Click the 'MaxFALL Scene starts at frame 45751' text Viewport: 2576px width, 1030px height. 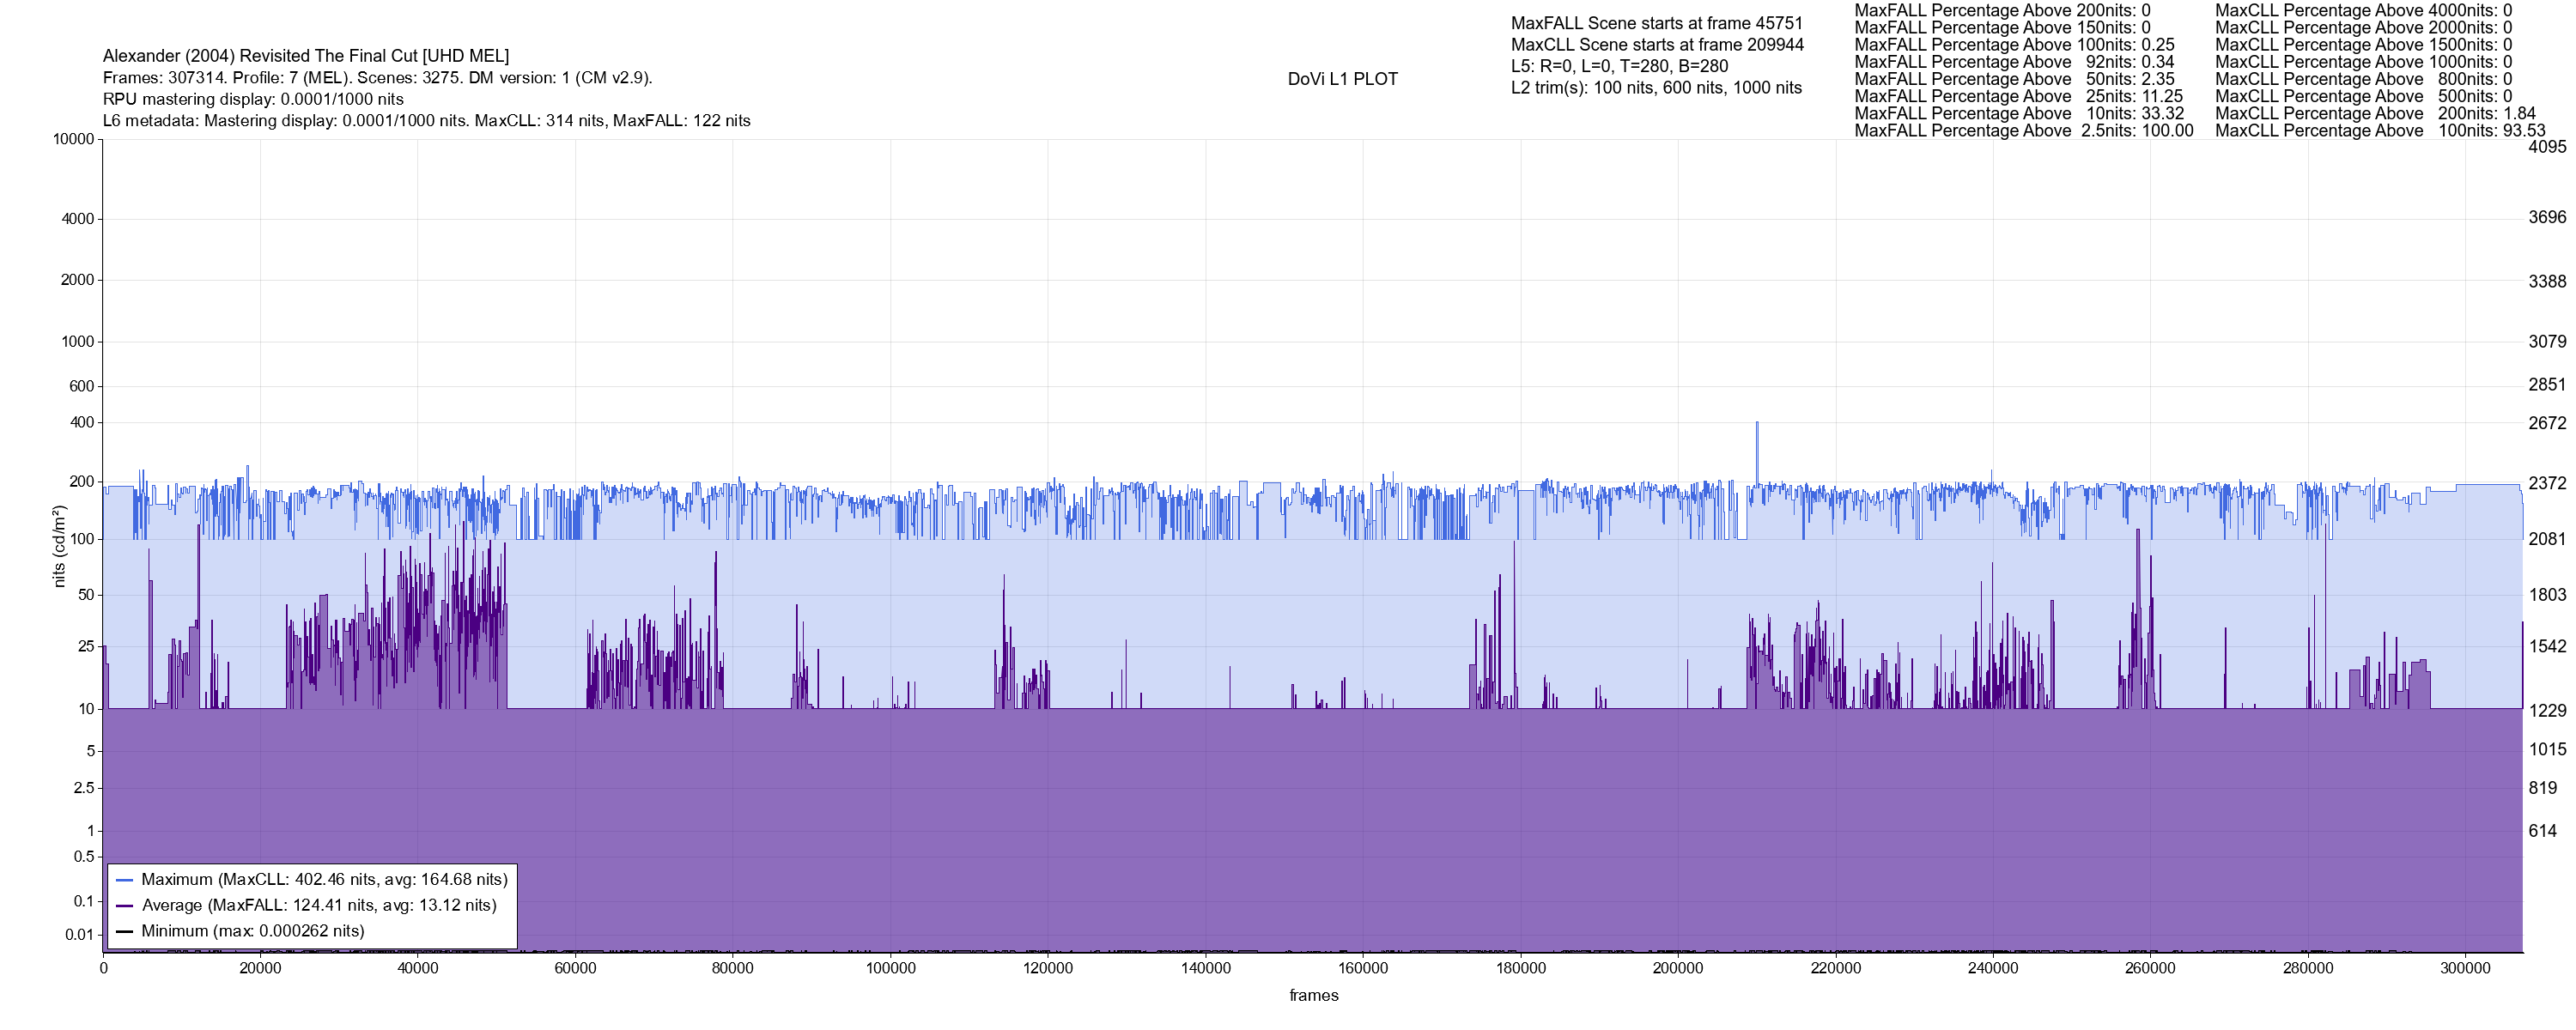point(1656,23)
